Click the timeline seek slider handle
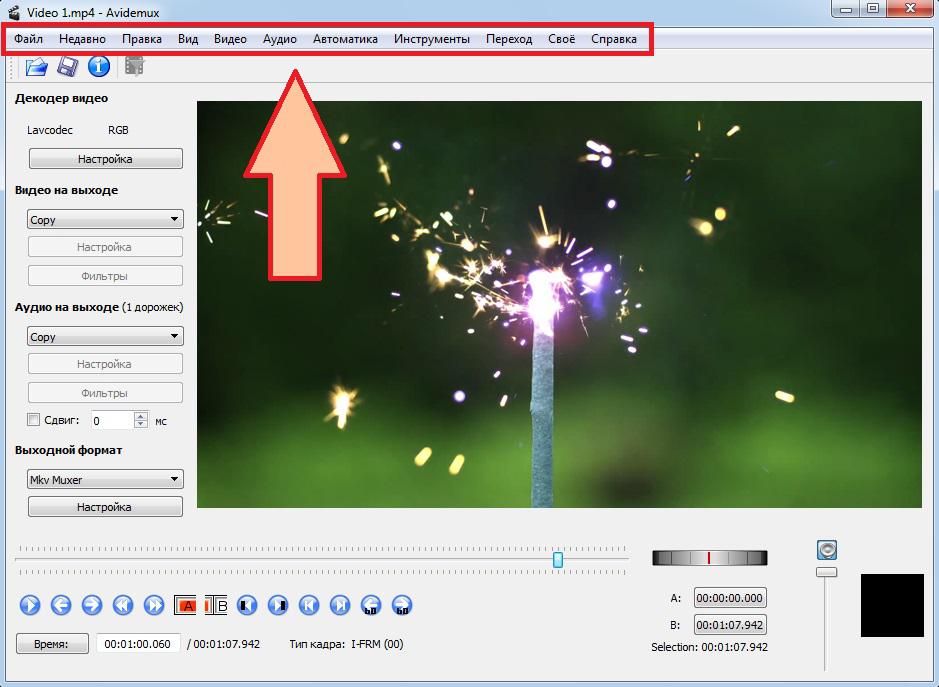The width and height of the screenshot is (939, 687). click(558, 560)
